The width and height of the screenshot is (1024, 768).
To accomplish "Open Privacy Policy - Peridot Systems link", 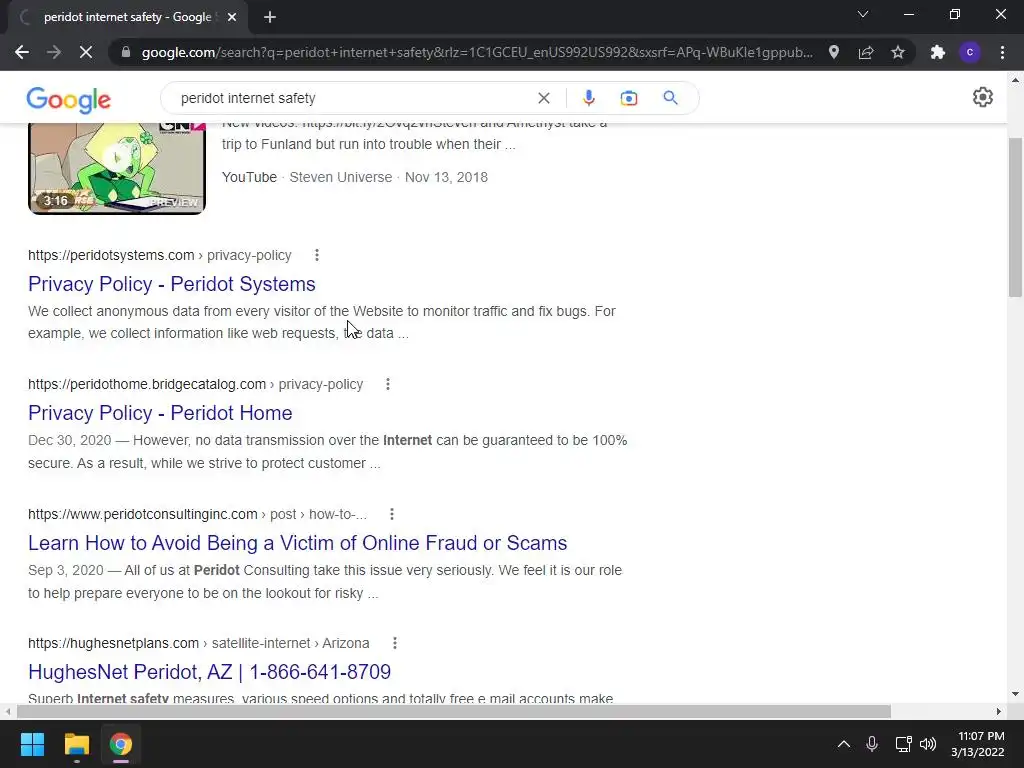I will coord(172,284).
